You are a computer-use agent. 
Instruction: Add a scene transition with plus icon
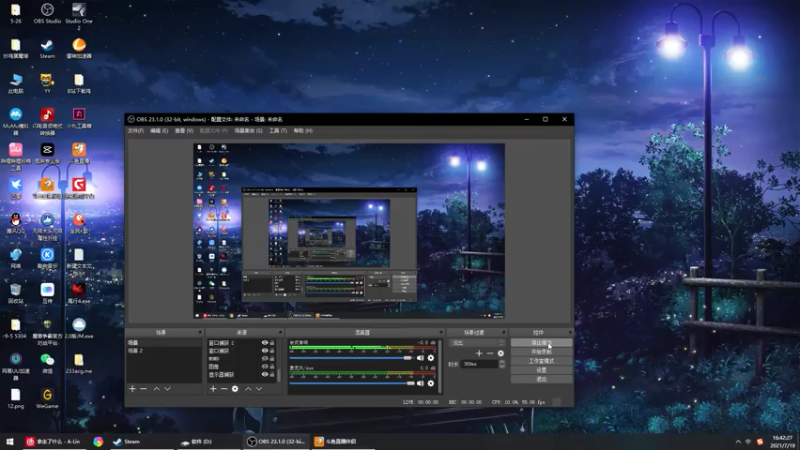click(x=479, y=353)
